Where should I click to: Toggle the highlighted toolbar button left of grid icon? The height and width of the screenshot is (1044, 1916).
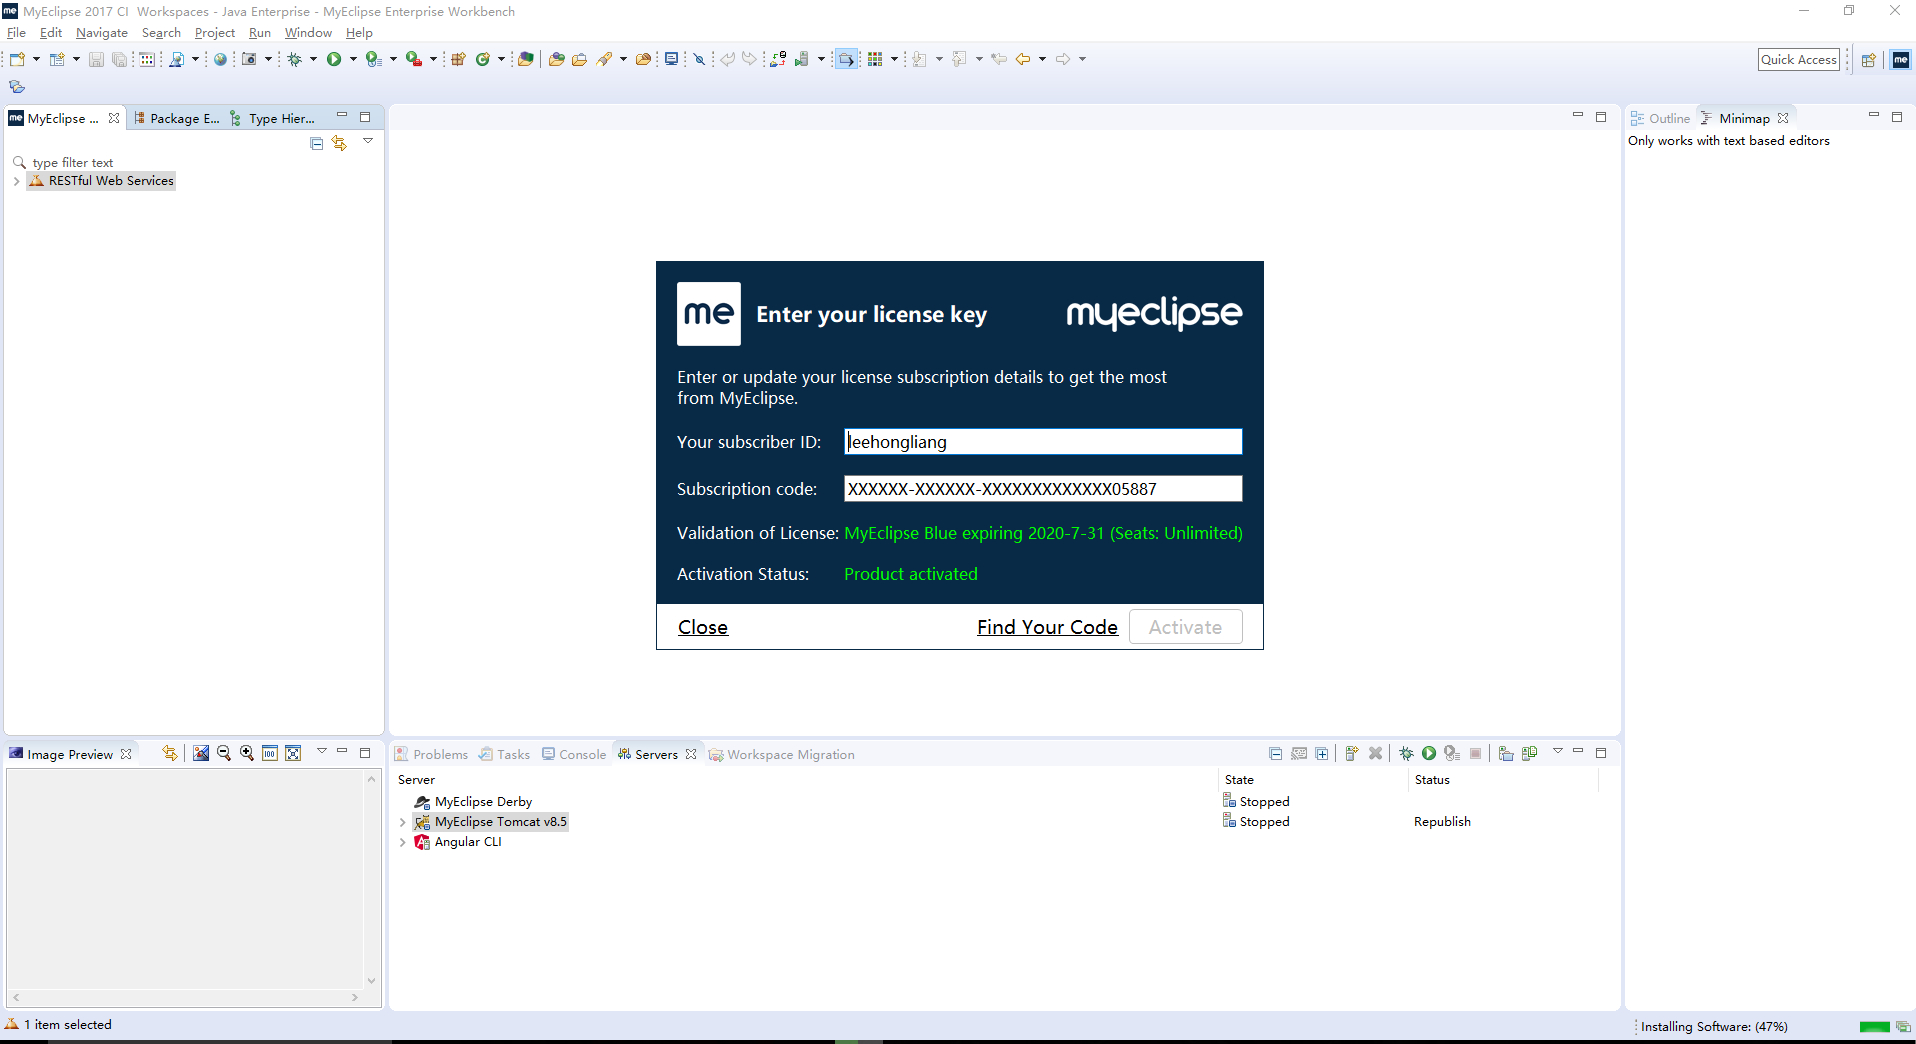point(846,60)
